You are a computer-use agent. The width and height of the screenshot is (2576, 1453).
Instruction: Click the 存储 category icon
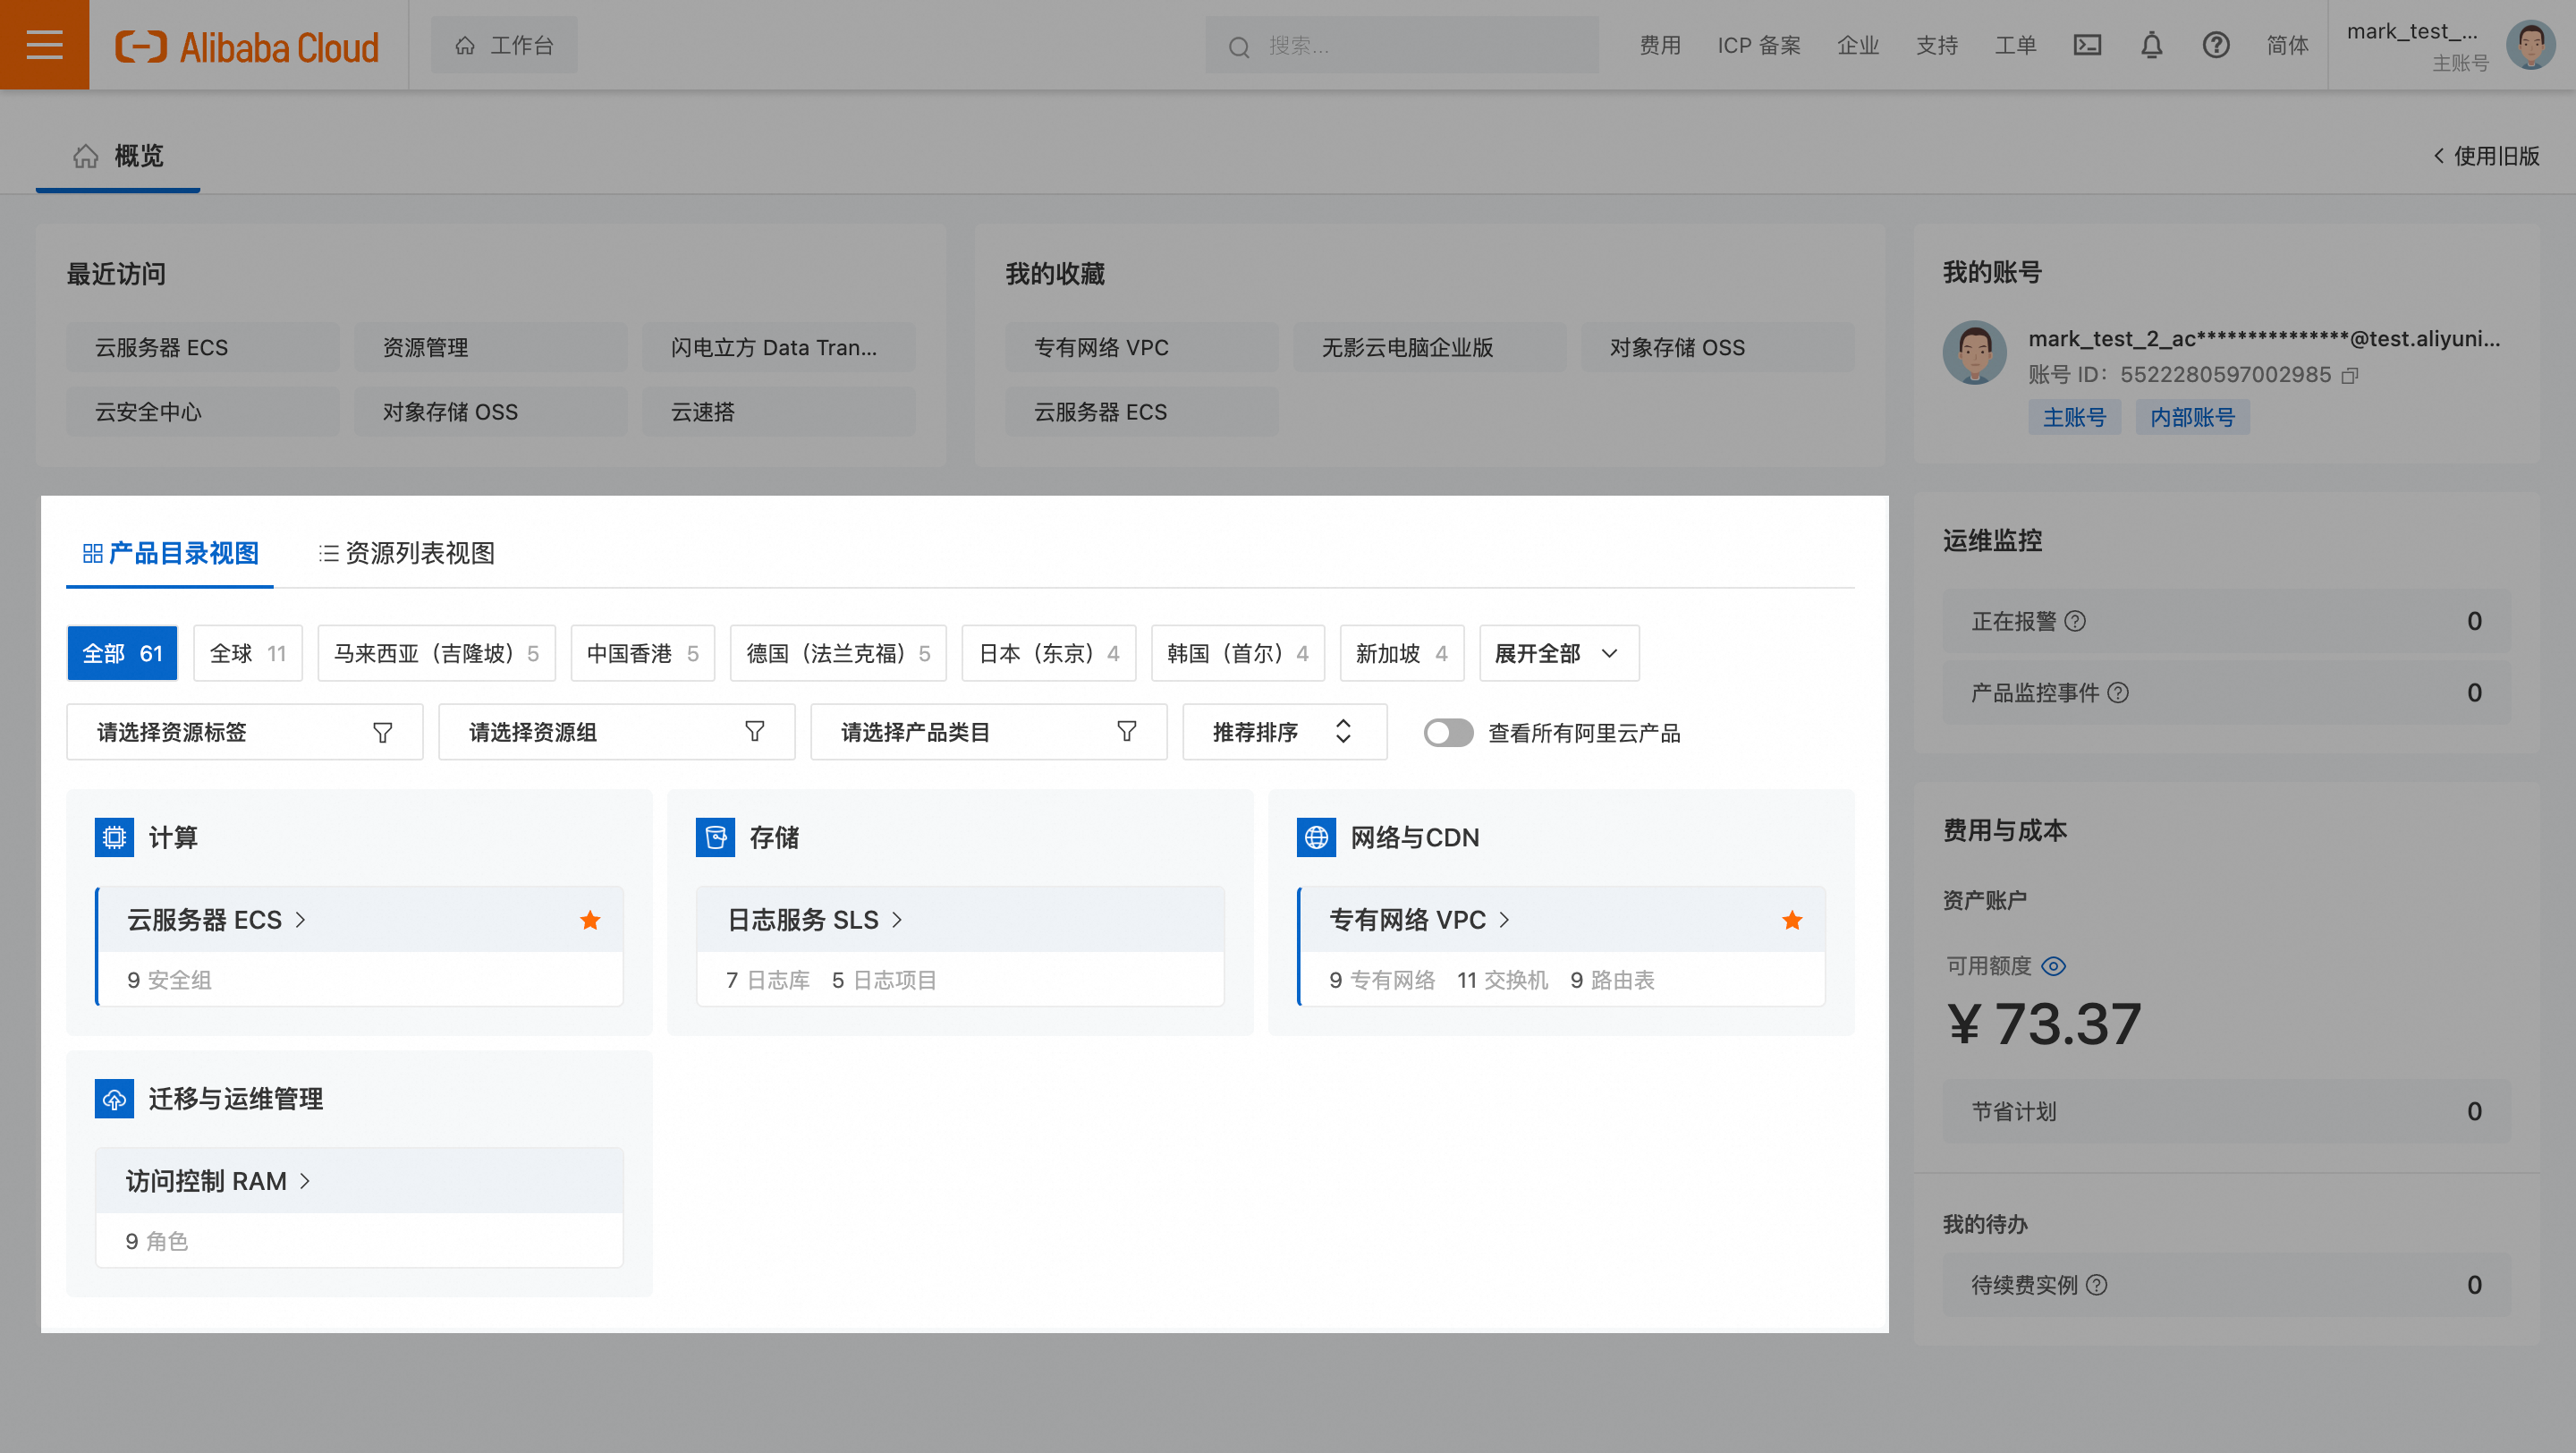(715, 837)
